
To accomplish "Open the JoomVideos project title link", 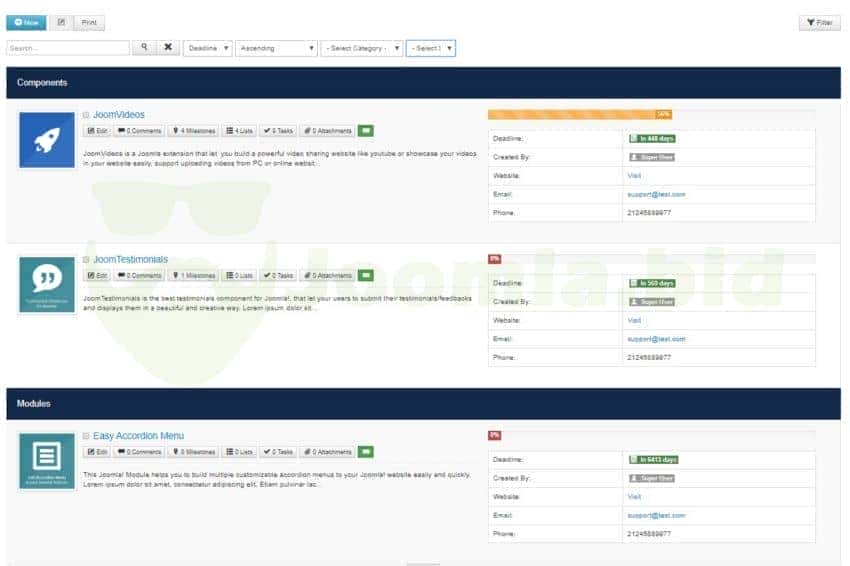I will pyautogui.click(x=119, y=115).
